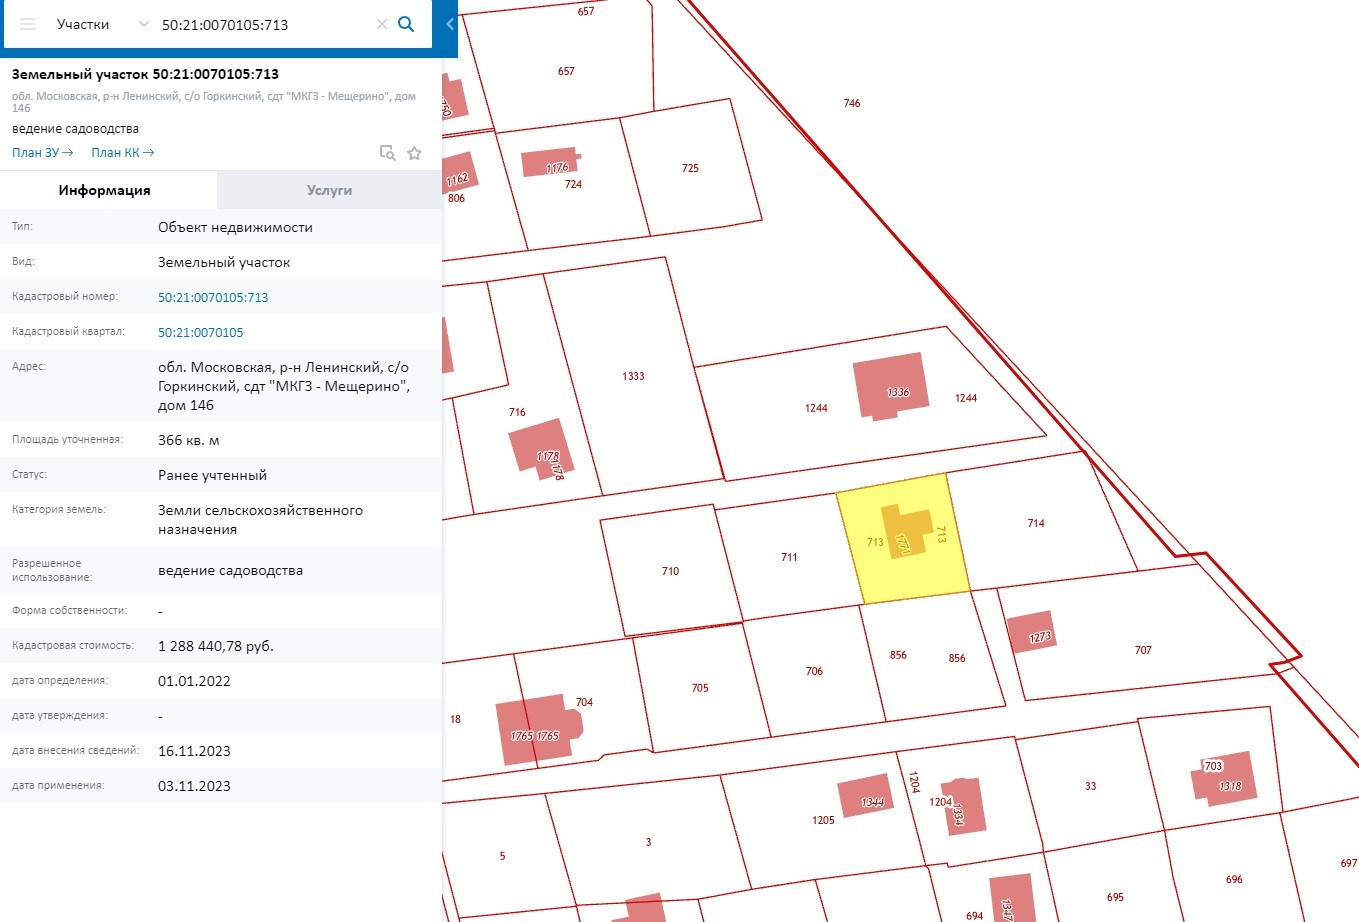Select the area value 366 кв. м
Viewport: 1359px width, 922px height.
pos(189,440)
